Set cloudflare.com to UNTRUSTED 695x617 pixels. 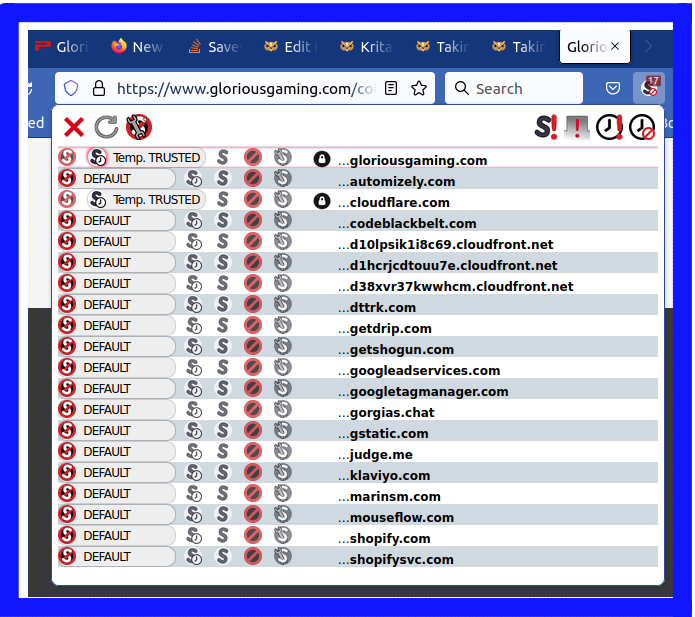(253, 199)
